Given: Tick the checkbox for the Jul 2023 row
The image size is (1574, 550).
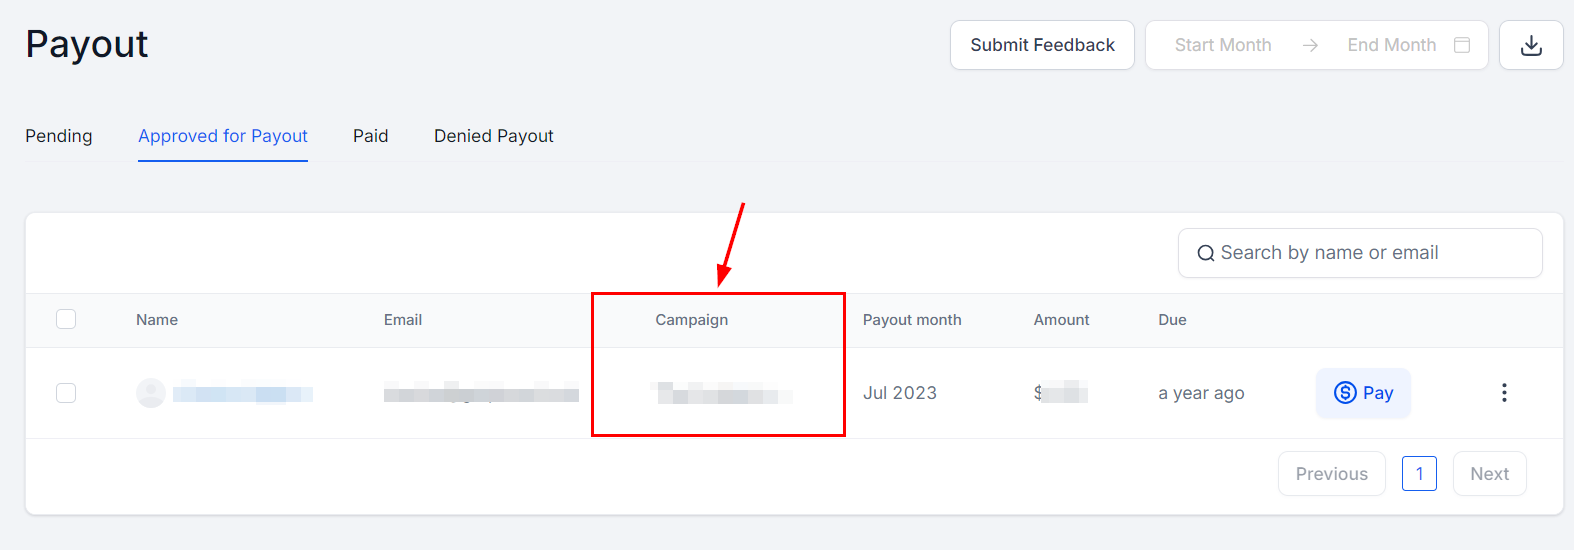Looking at the screenshot, I should pyautogui.click(x=66, y=393).
